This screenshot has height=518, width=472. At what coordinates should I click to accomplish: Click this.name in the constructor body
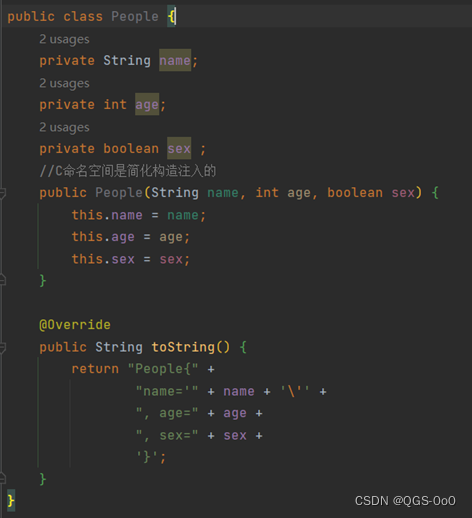click(x=107, y=215)
